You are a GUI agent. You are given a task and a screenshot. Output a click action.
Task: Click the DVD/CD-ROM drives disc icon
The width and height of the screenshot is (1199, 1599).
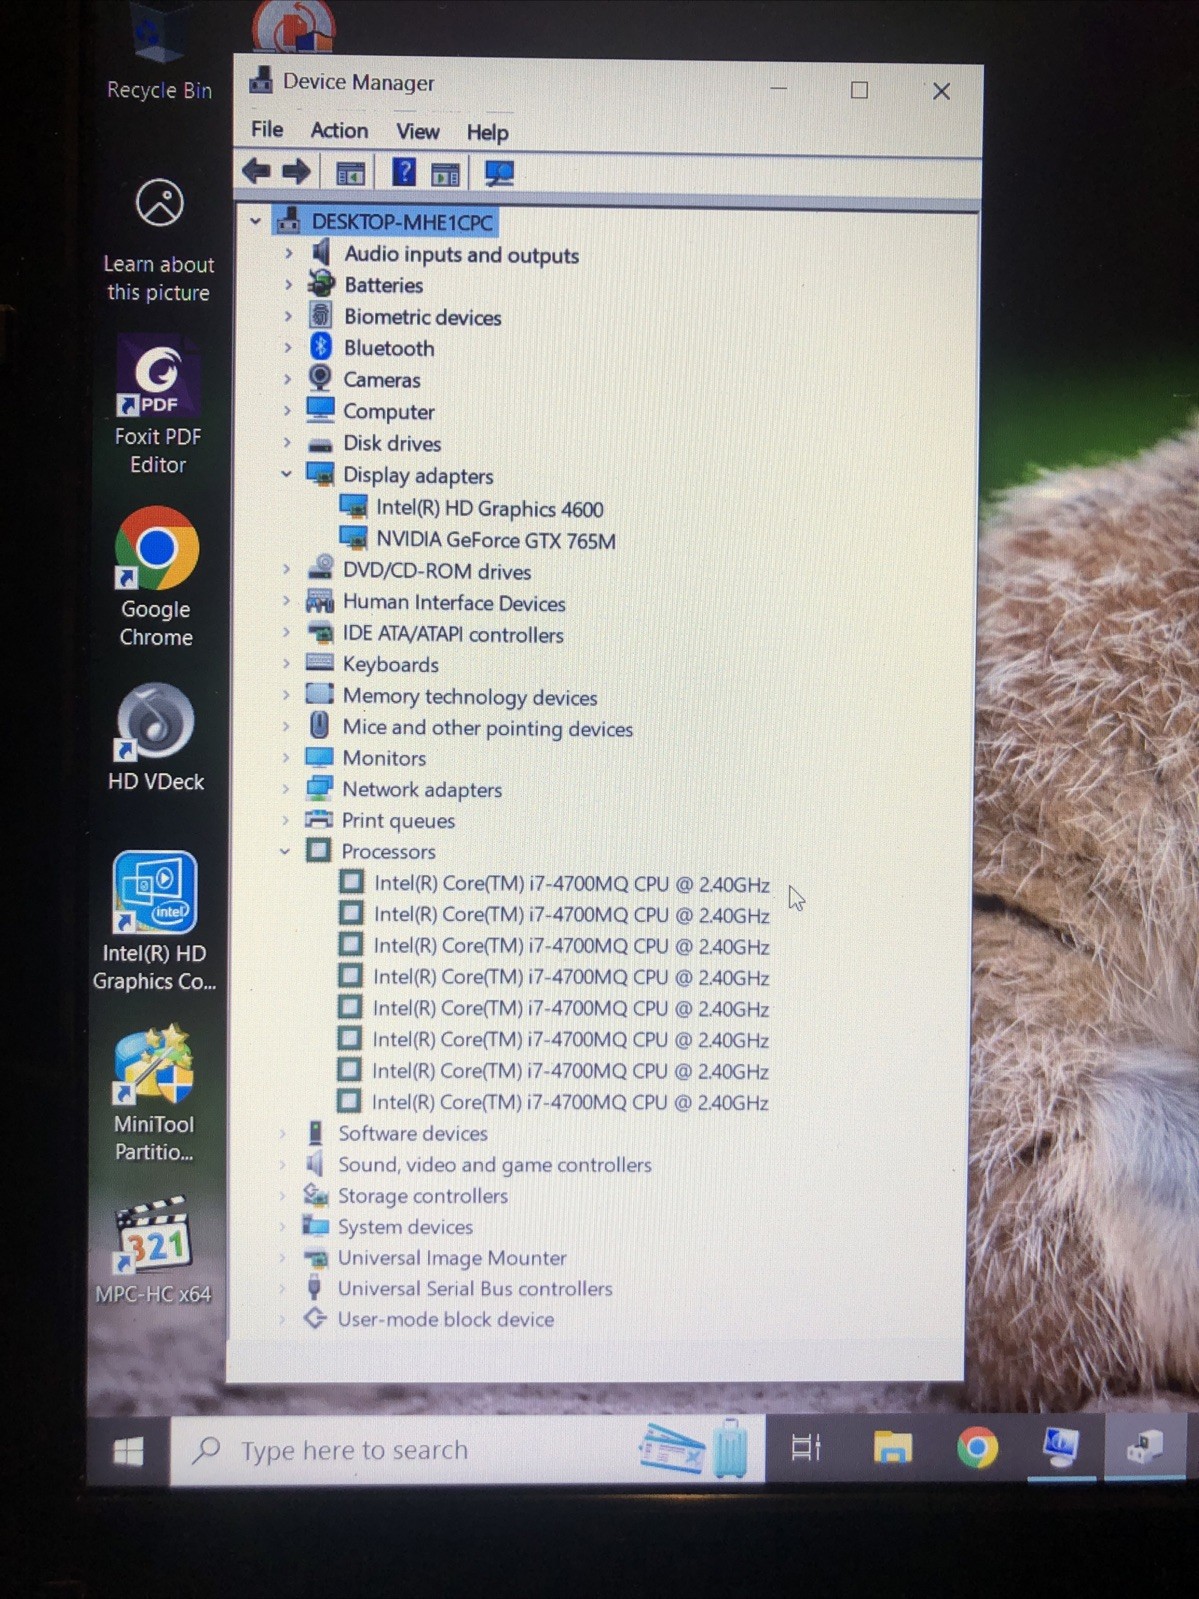click(319, 568)
